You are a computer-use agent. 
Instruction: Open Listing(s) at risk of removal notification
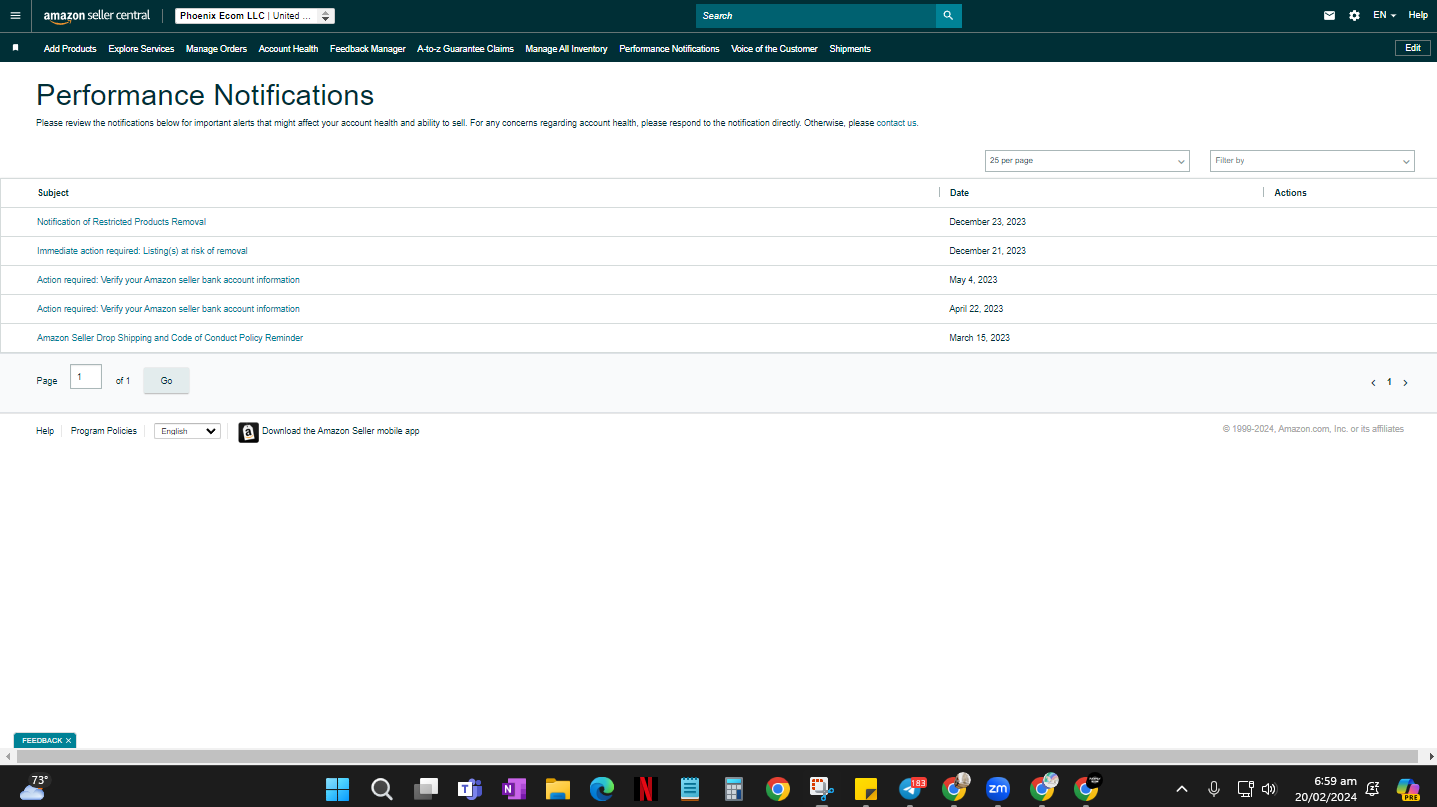142,251
